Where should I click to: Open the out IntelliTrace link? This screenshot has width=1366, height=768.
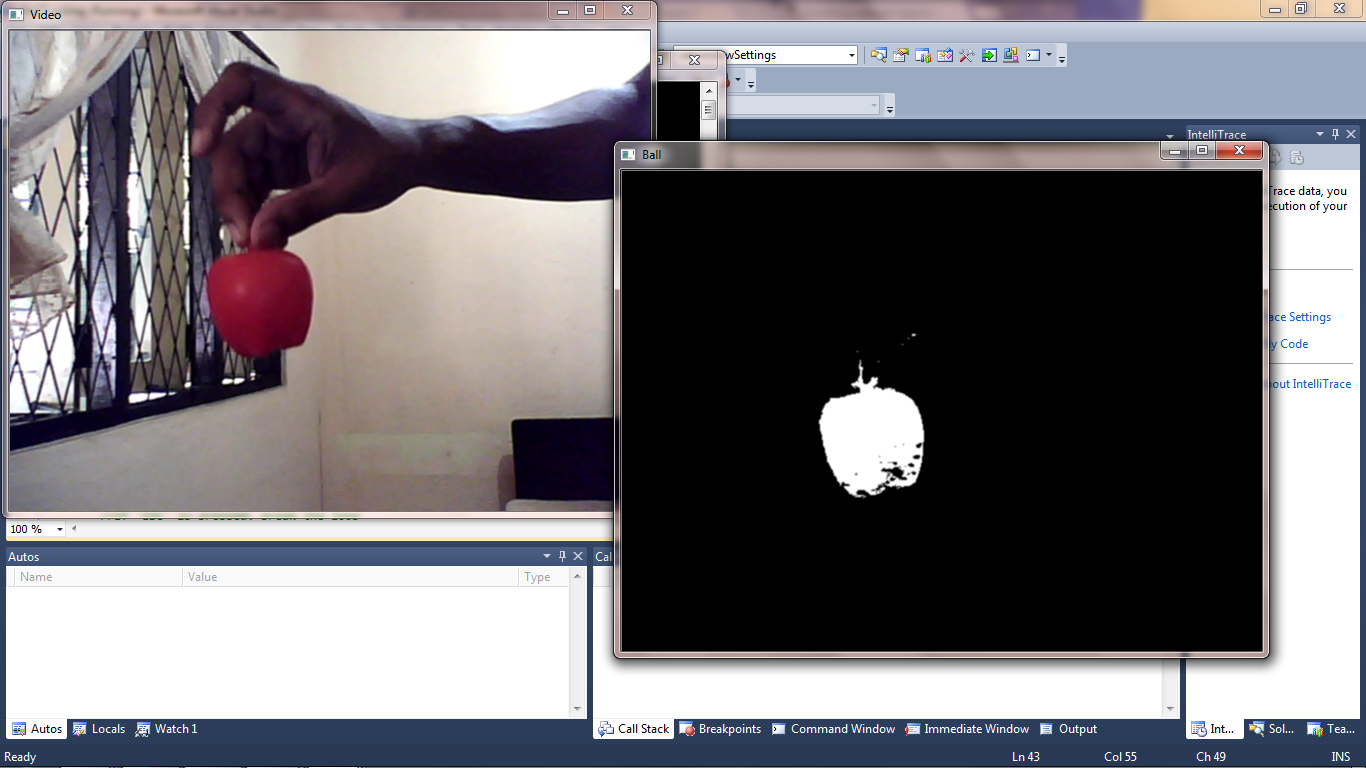pos(1309,384)
